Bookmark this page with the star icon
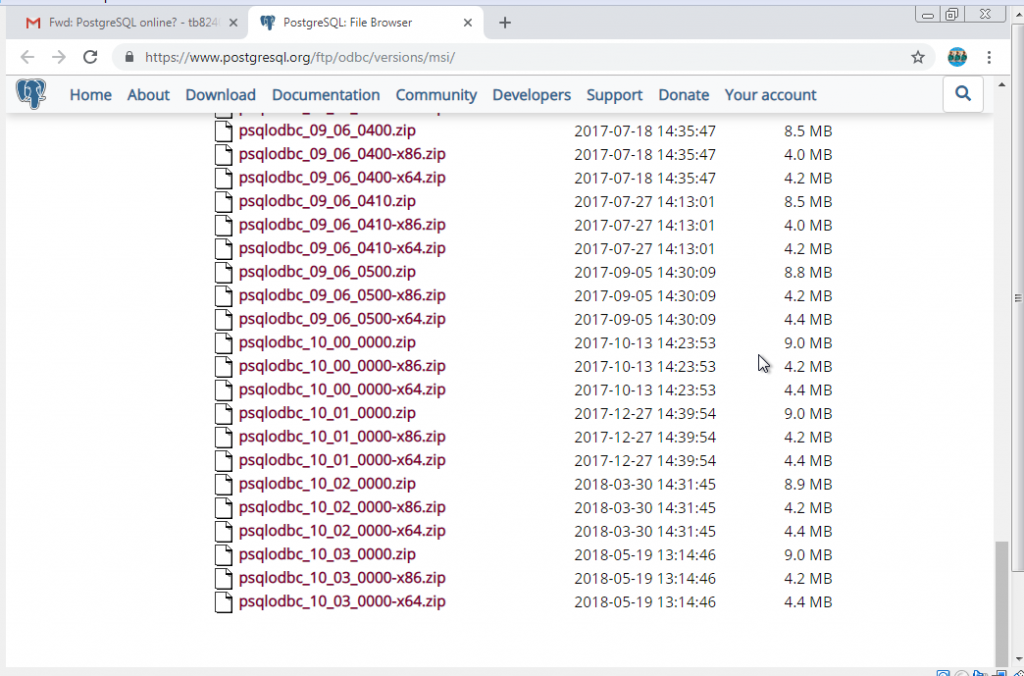 (918, 57)
